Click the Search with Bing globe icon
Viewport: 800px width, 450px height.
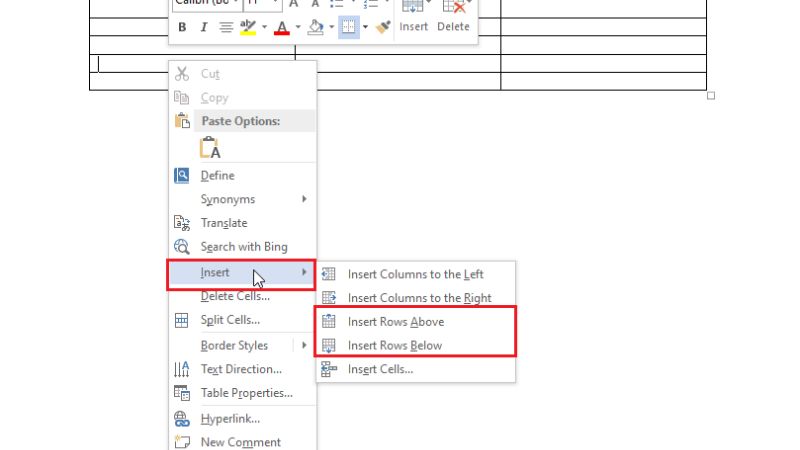[x=182, y=247]
